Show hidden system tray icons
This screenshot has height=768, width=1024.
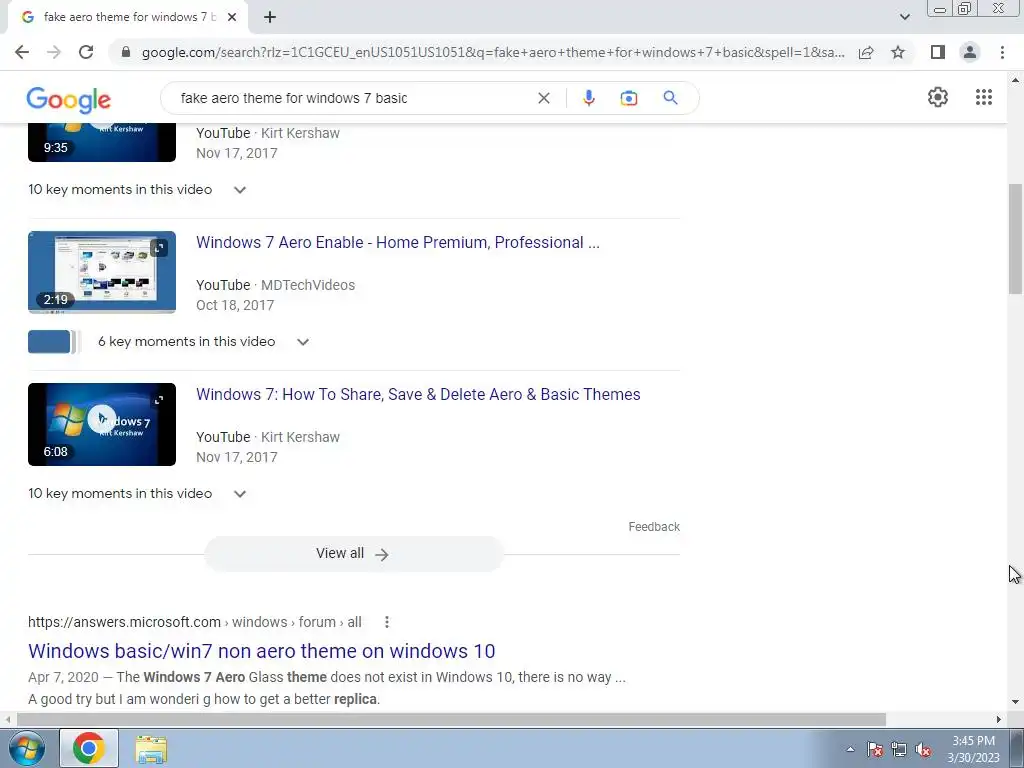(850, 750)
